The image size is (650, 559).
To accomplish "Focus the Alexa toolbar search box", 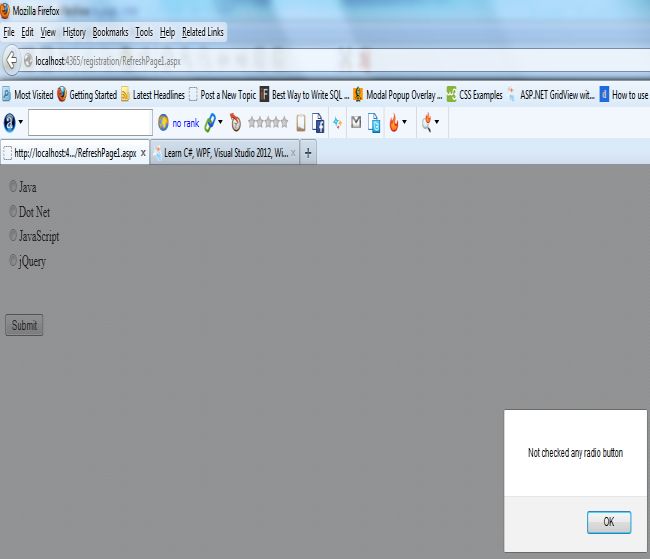I will [90, 122].
